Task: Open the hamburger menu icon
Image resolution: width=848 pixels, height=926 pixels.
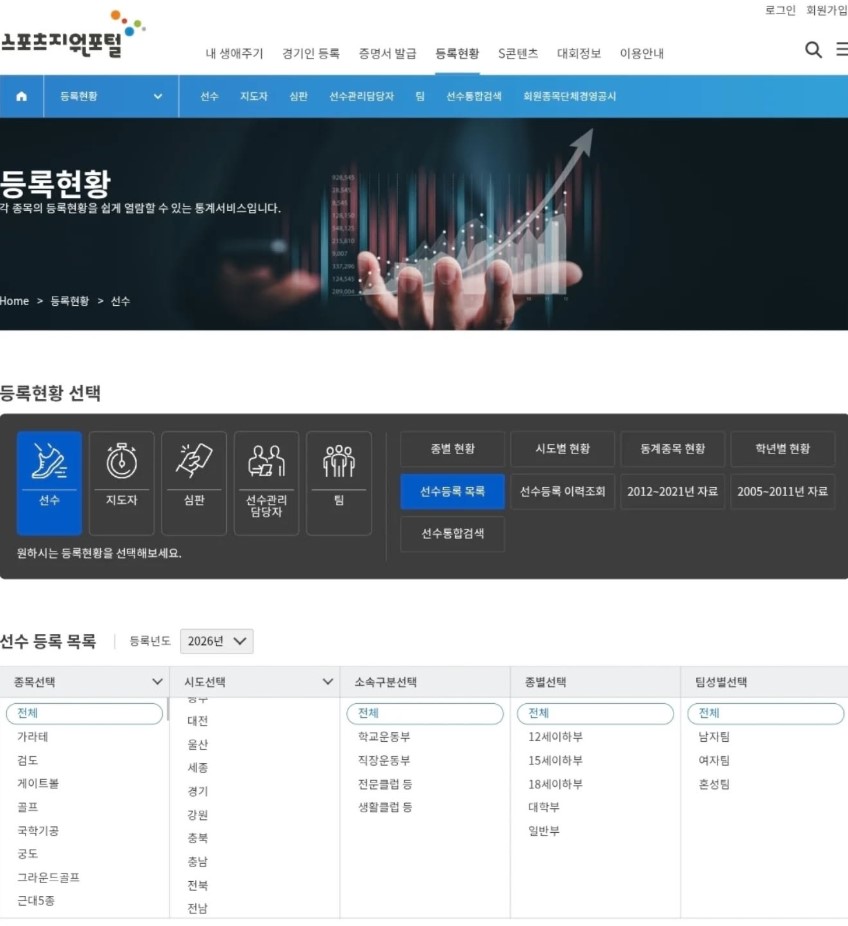Action: click(842, 50)
